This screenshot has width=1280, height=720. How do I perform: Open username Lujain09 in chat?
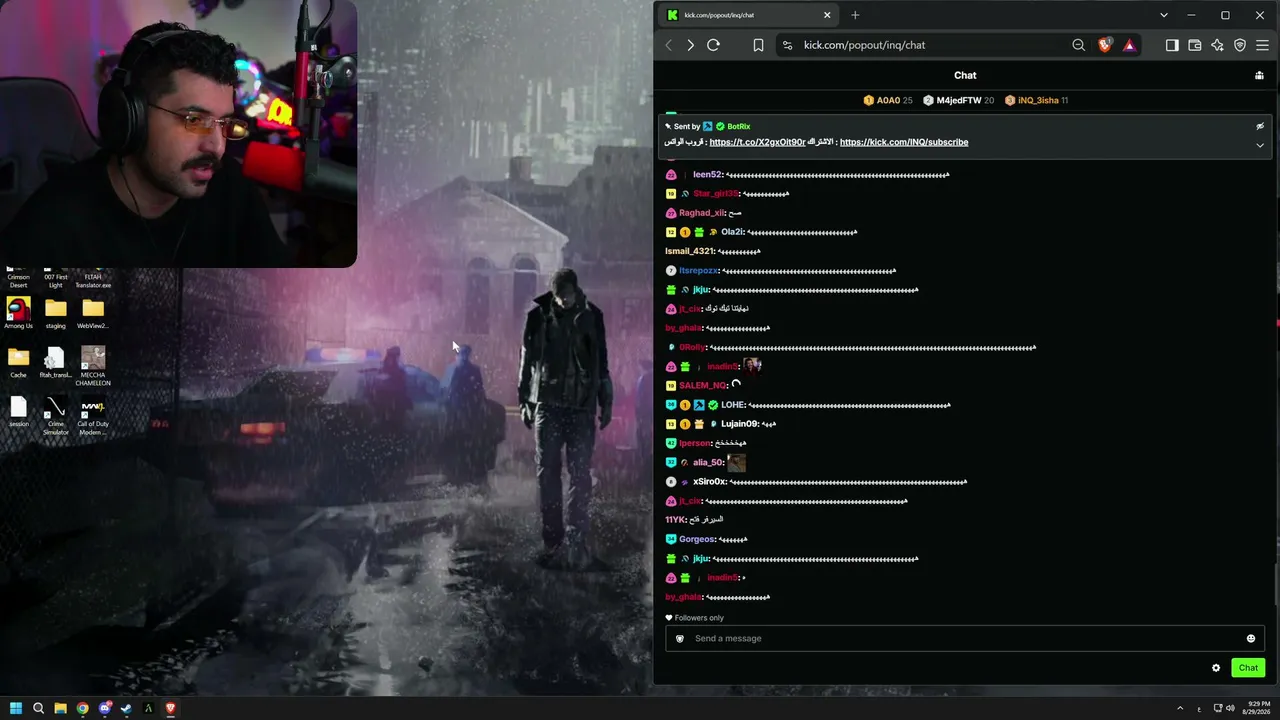741,424
